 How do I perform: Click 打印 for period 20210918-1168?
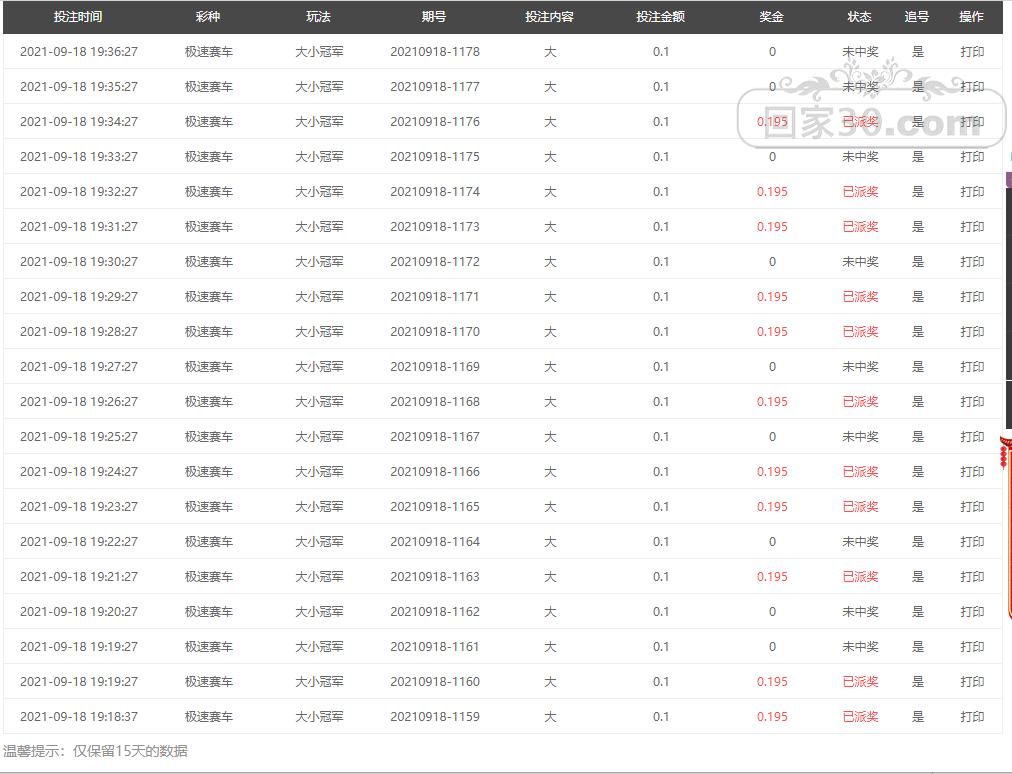tap(972, 402)
